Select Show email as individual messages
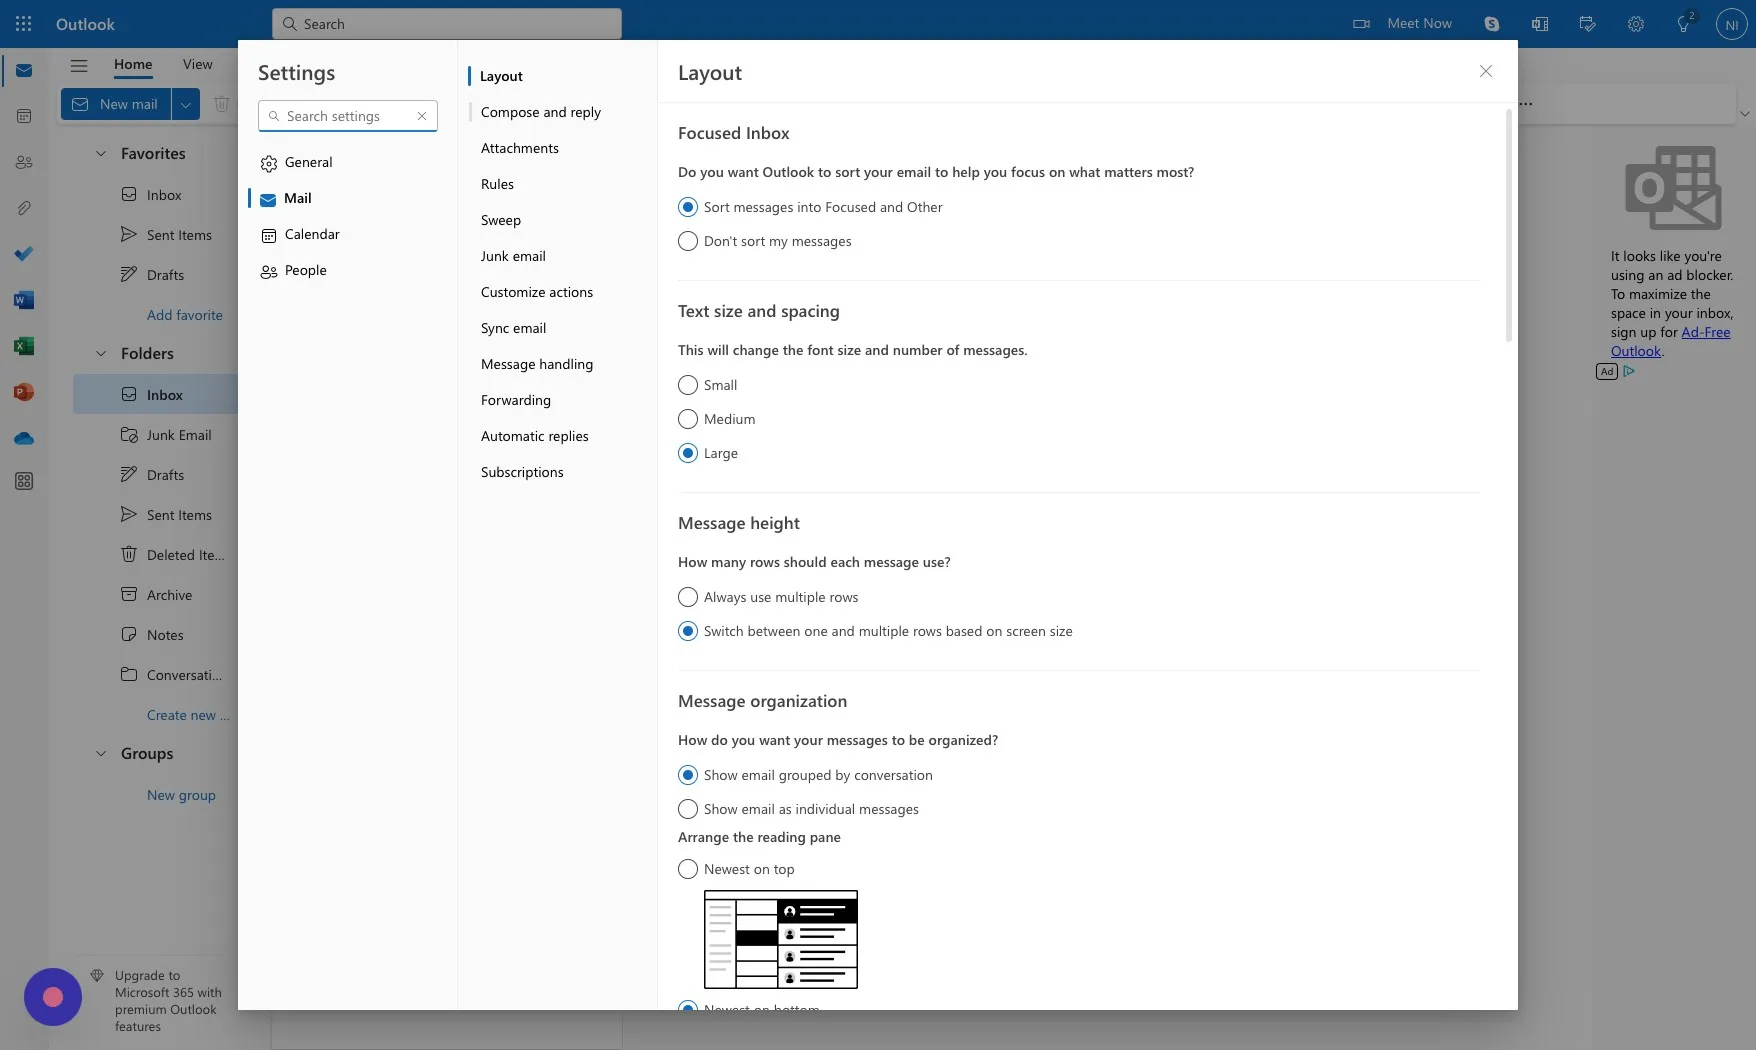Screen dimensions: 1756x1050 798,809
